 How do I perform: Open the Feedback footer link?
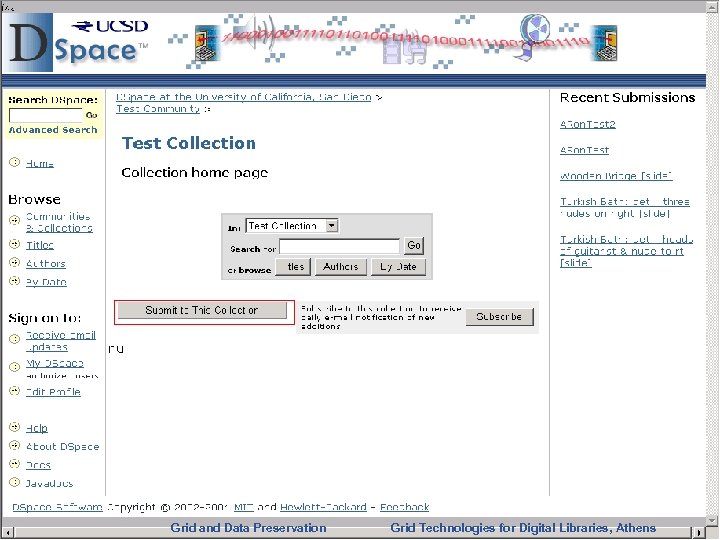404,507
